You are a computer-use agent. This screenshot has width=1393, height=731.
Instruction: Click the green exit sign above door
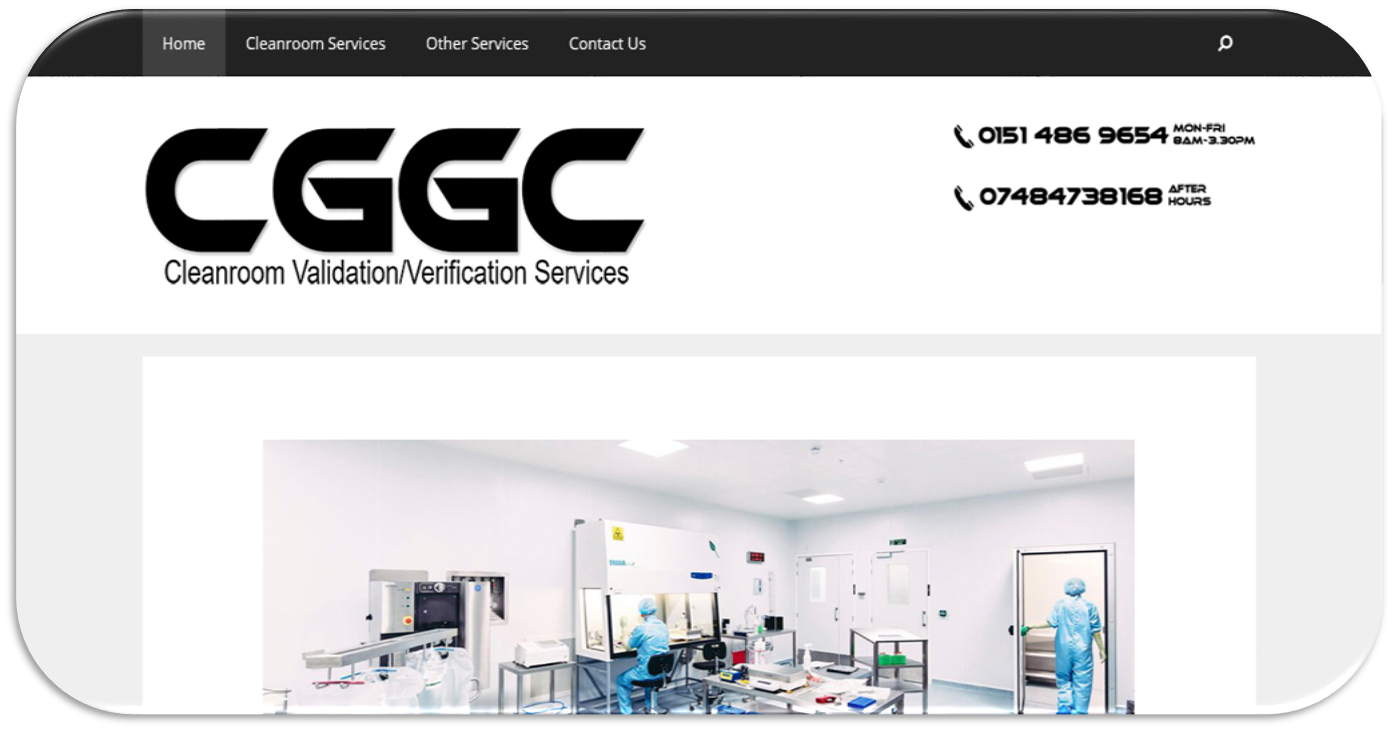(898, 542)
